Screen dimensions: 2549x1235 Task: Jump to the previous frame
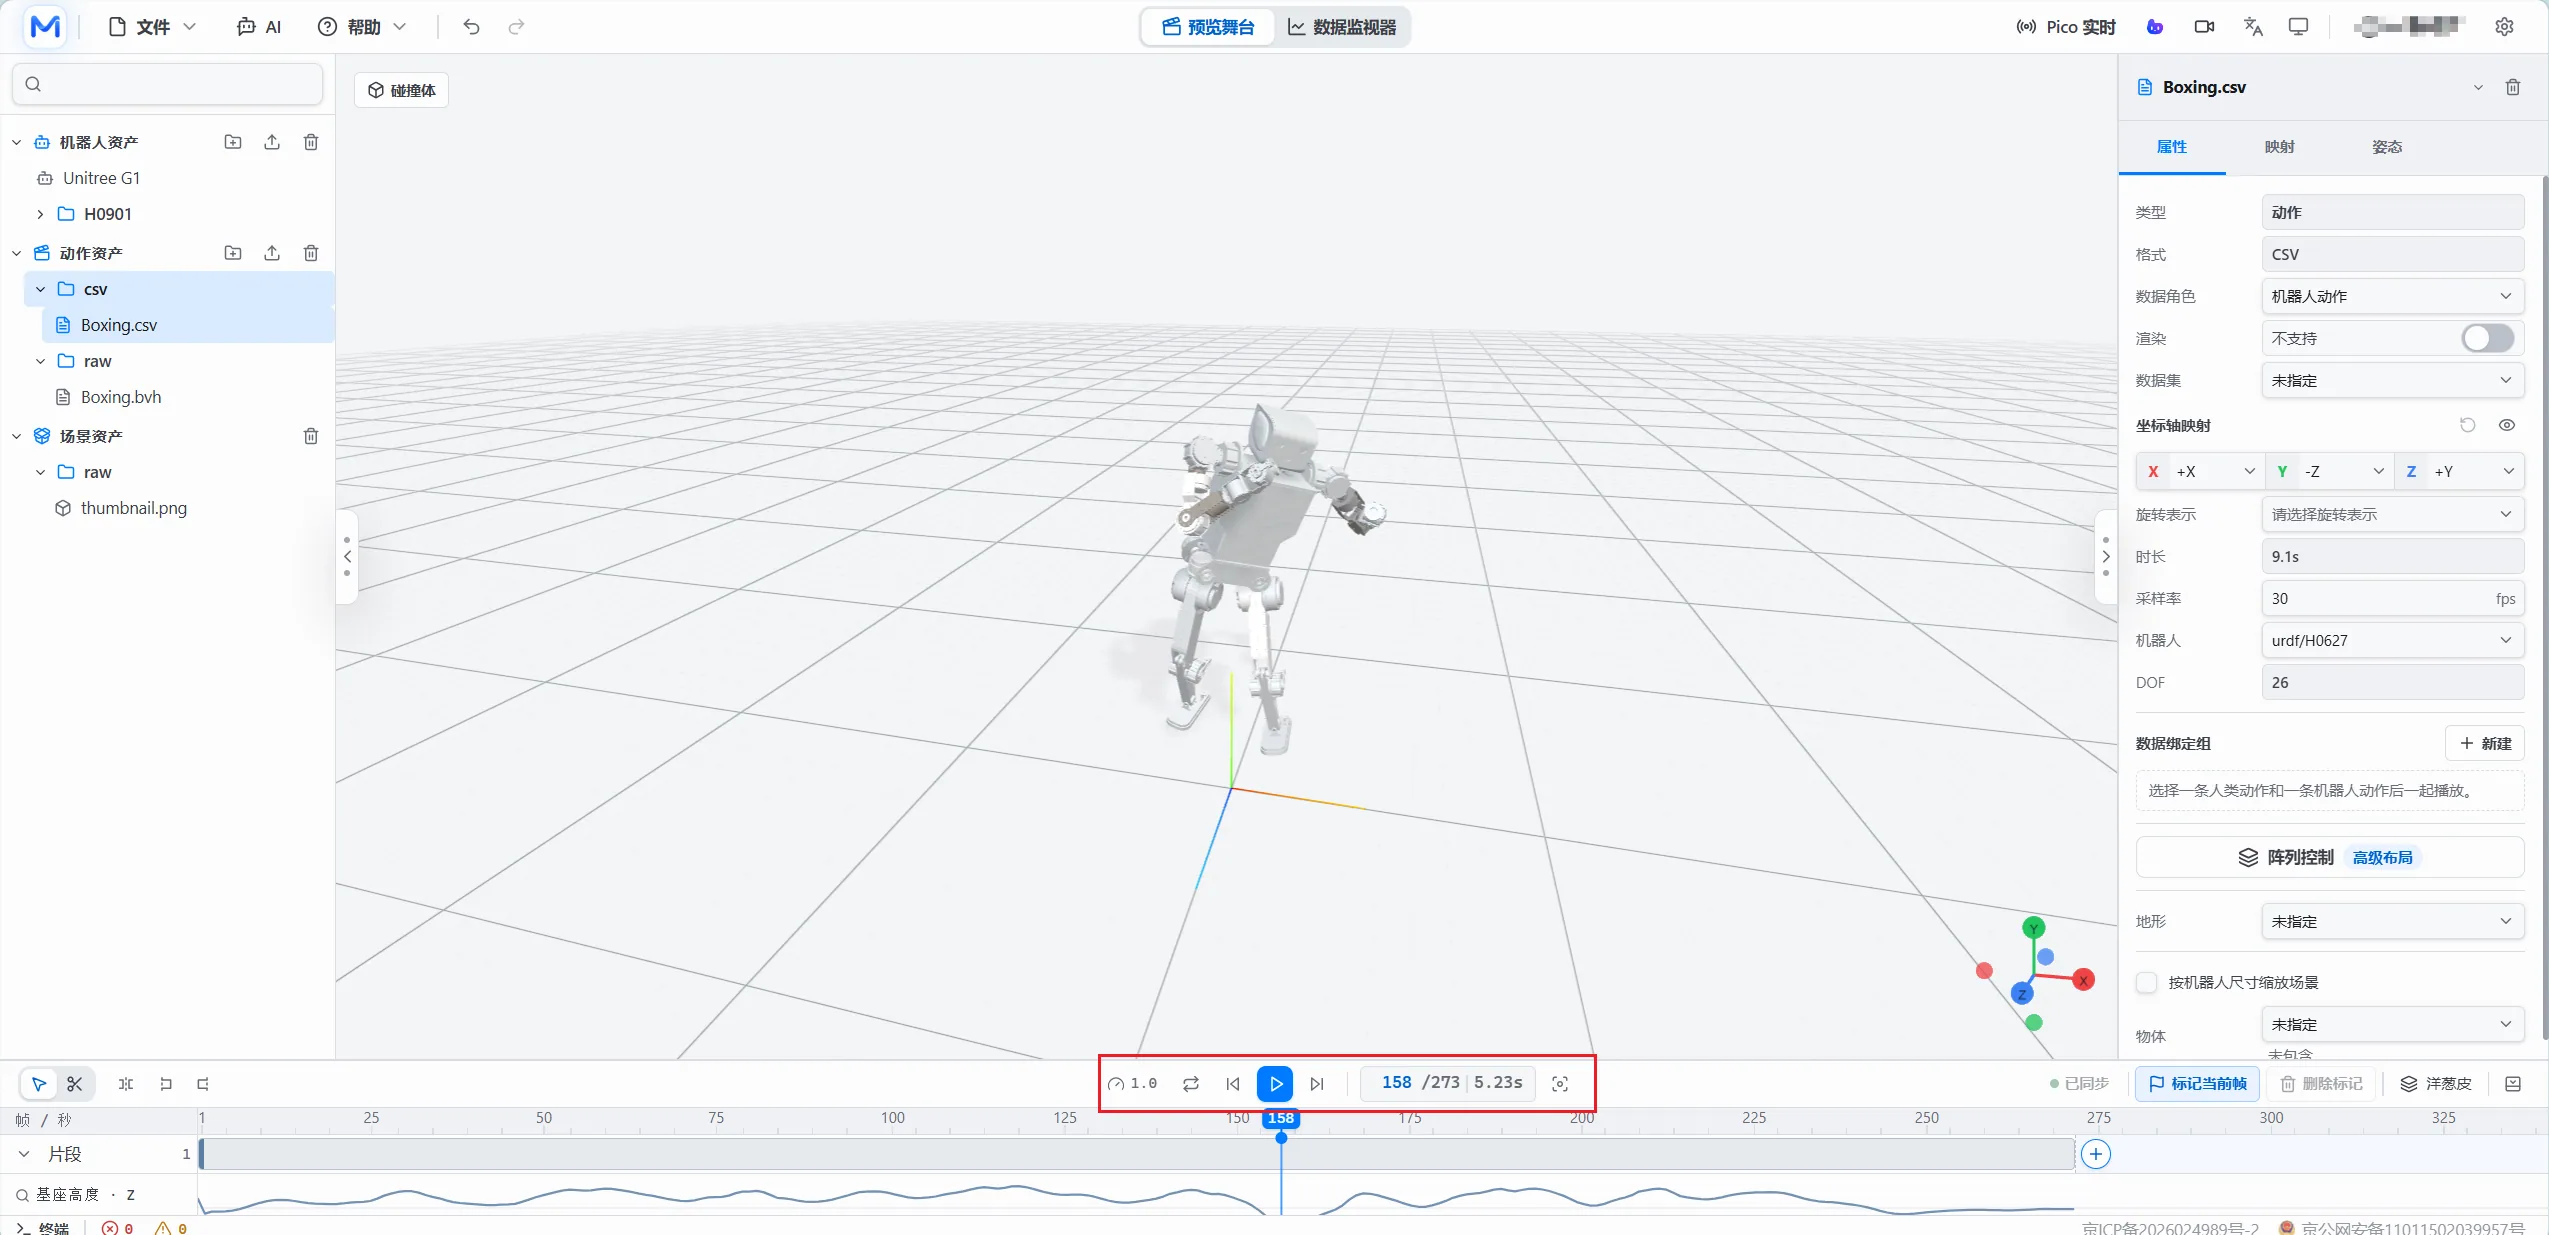(1233, 1084)
